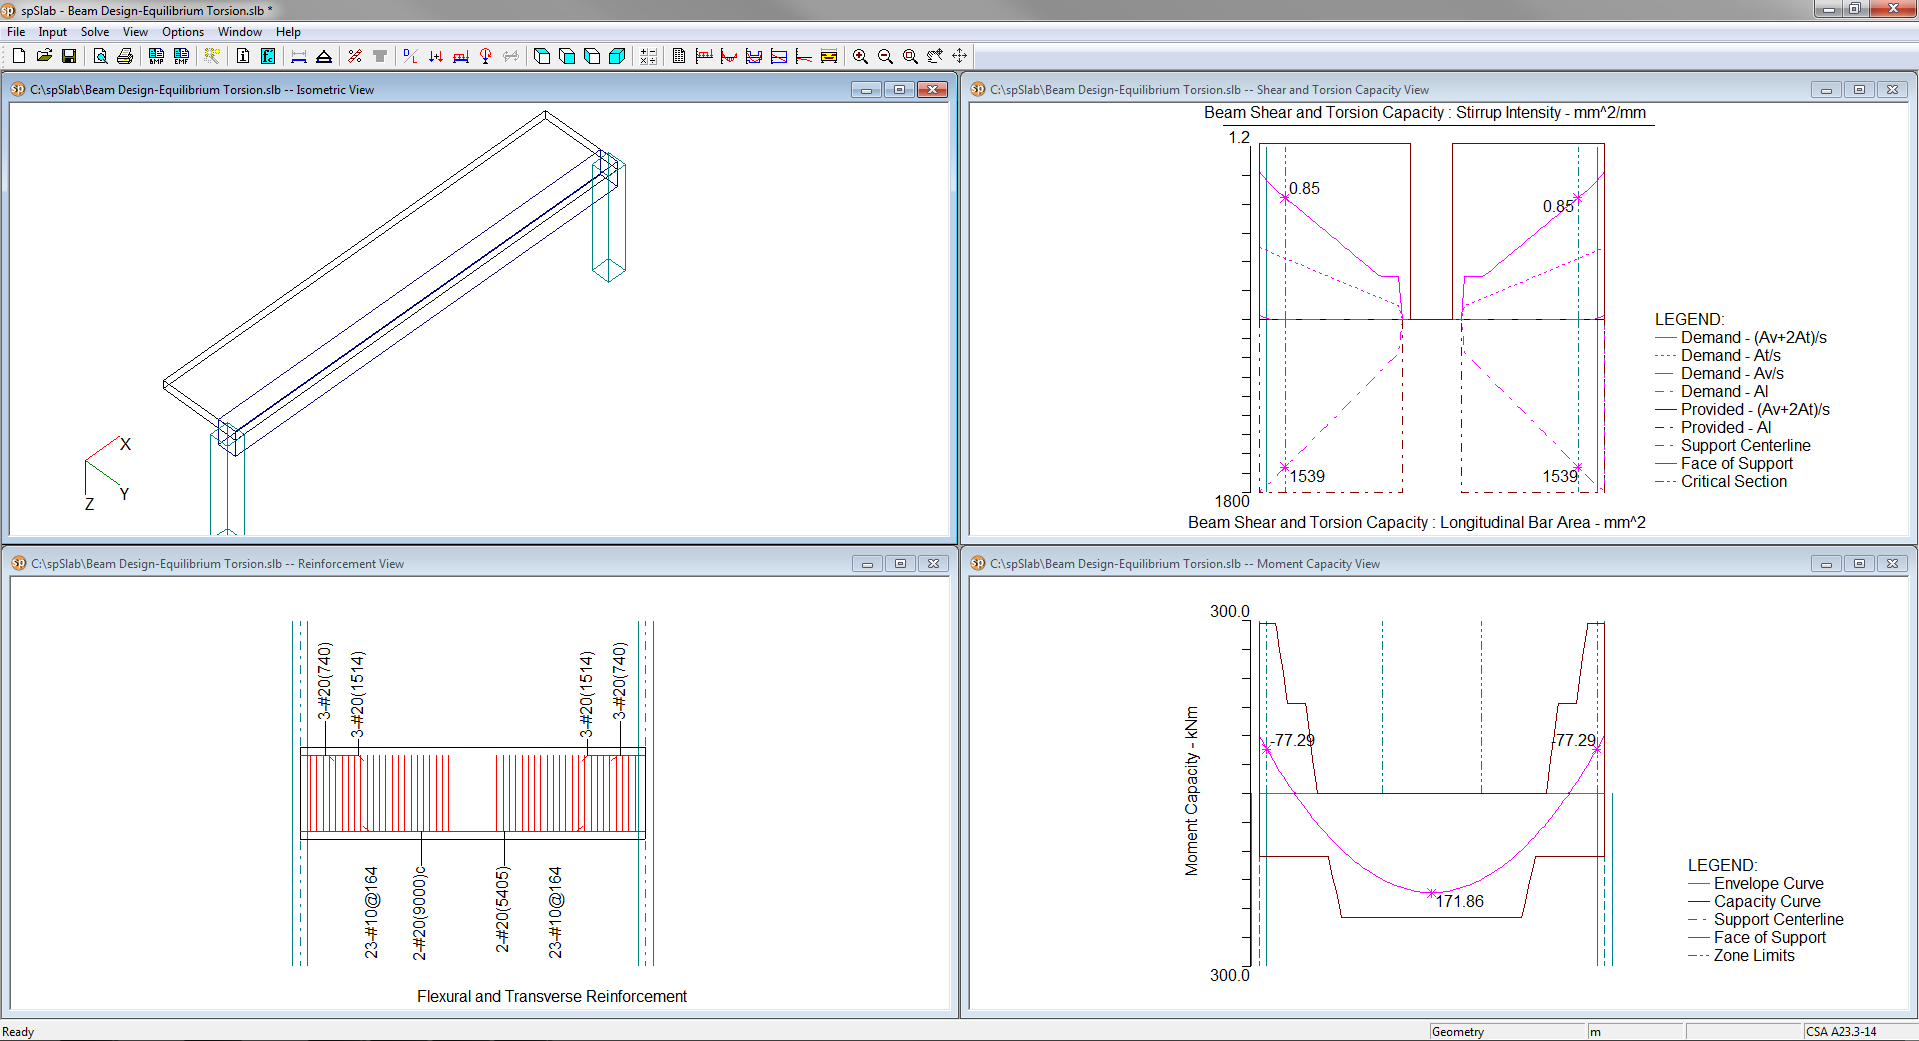
Task: Select the Pan hand tool
Action: tap(935, 56)
